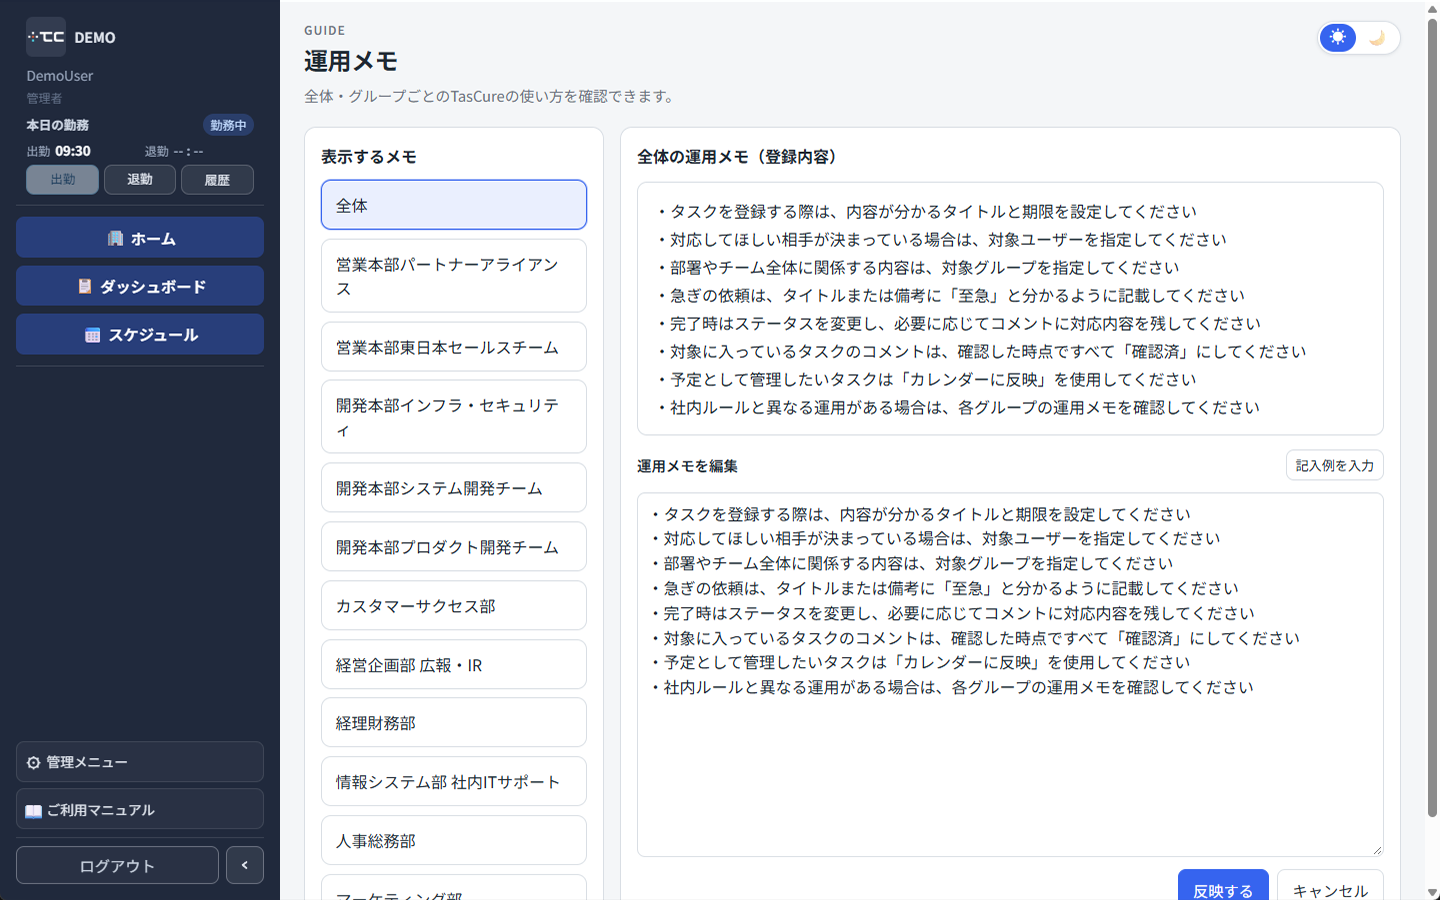Click the 表示するメモ heading

pos(369,157)
